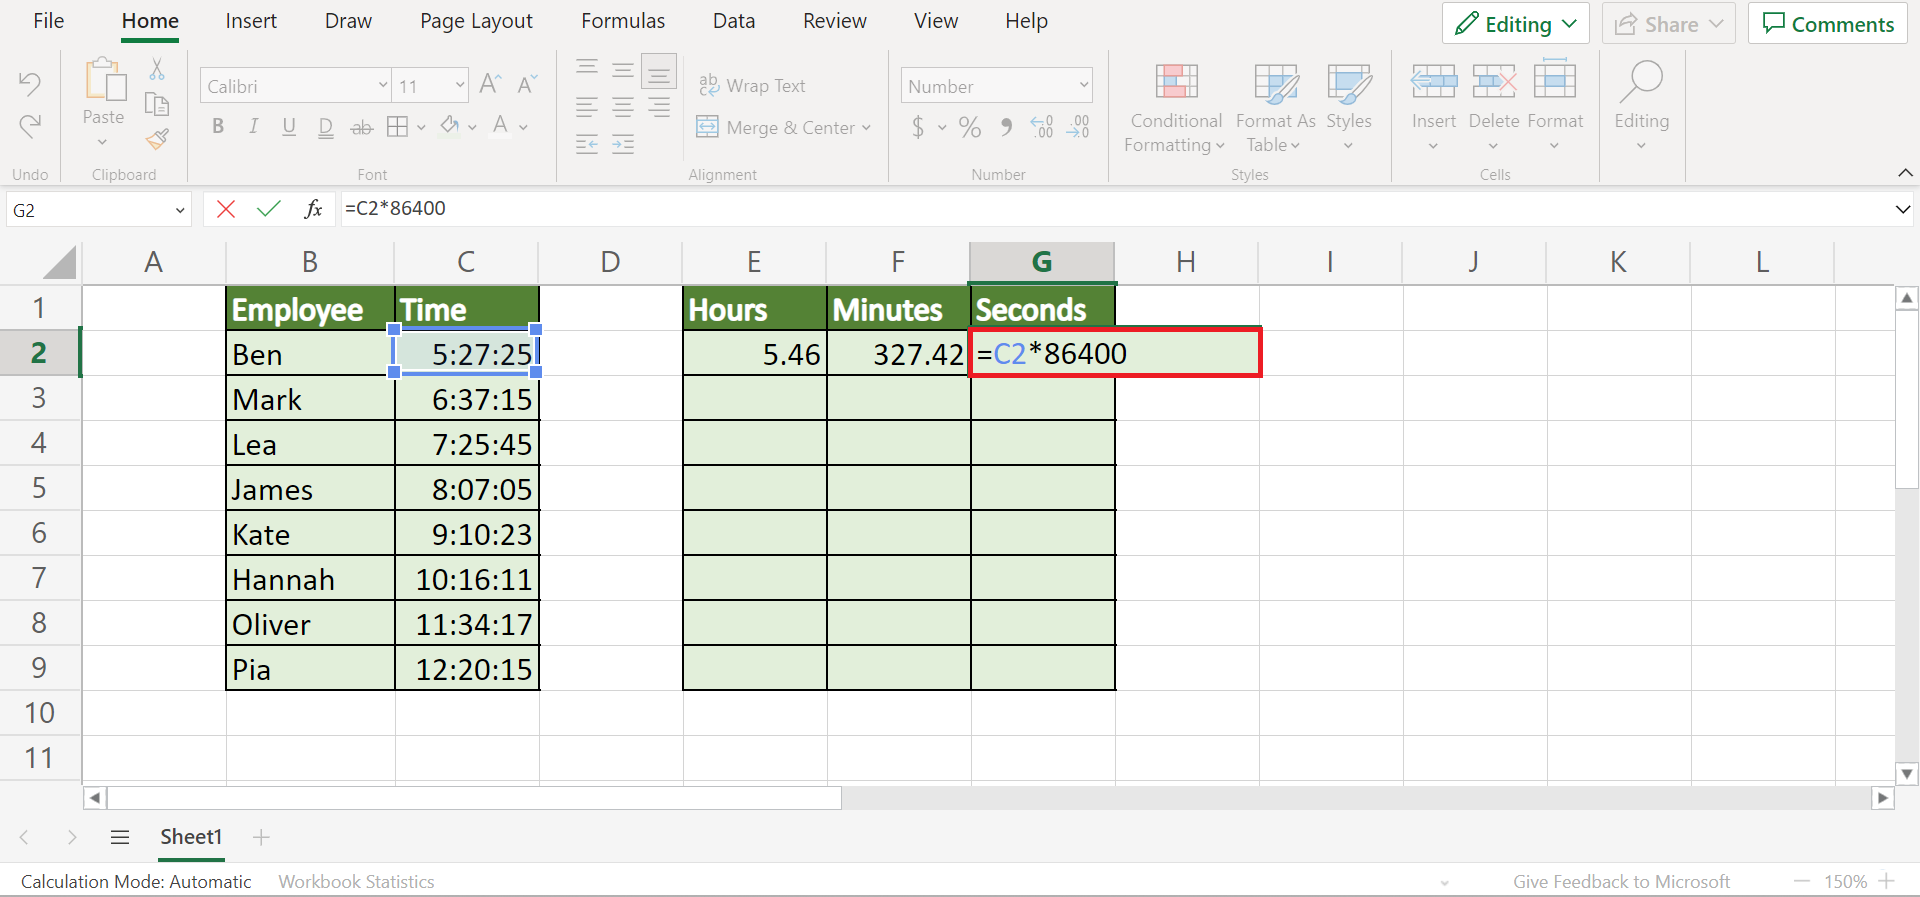Cancel the formula entry with the red X
This screenshot has width=1920, height=897.
(x=226, y=209)
